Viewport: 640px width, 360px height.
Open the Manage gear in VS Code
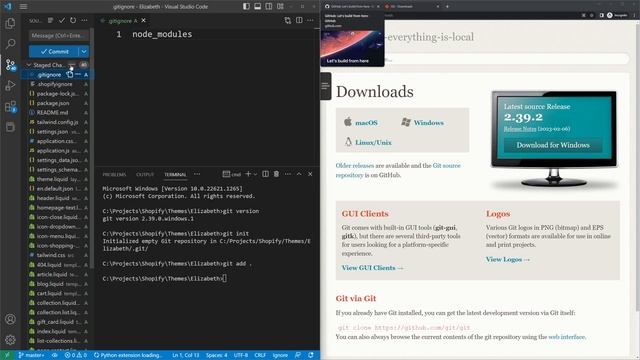tap(10, 339)
